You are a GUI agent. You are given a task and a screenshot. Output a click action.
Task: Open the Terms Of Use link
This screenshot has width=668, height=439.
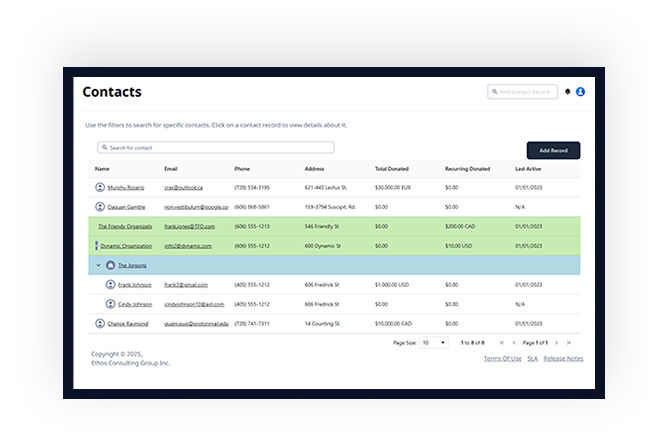click(x=502, y=358)
